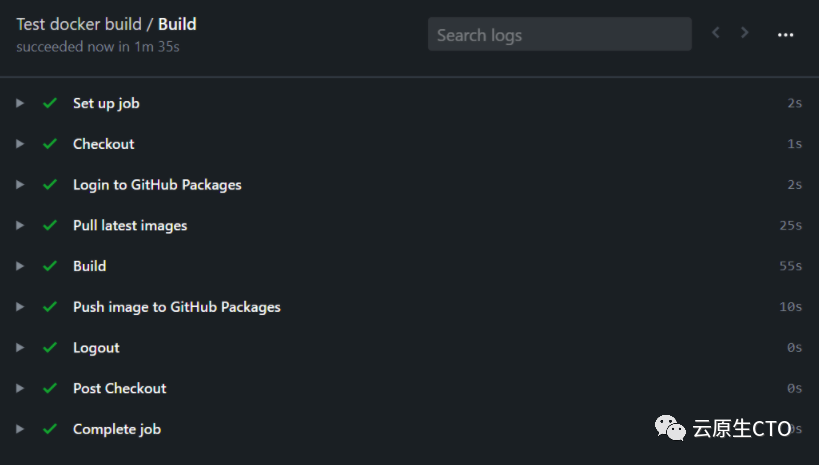Screen dimensions: 819x465
Task: Expand the Set up job step
Action: (19, 103)
